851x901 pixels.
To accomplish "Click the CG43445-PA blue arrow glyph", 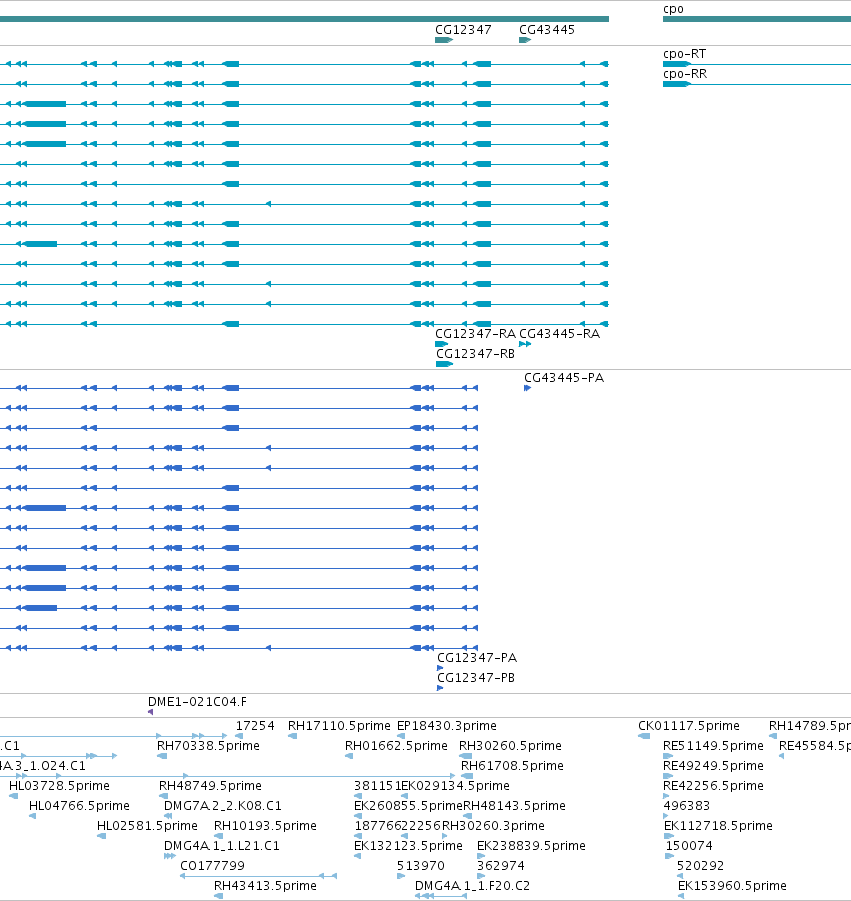I will click(x=527, y=388).
